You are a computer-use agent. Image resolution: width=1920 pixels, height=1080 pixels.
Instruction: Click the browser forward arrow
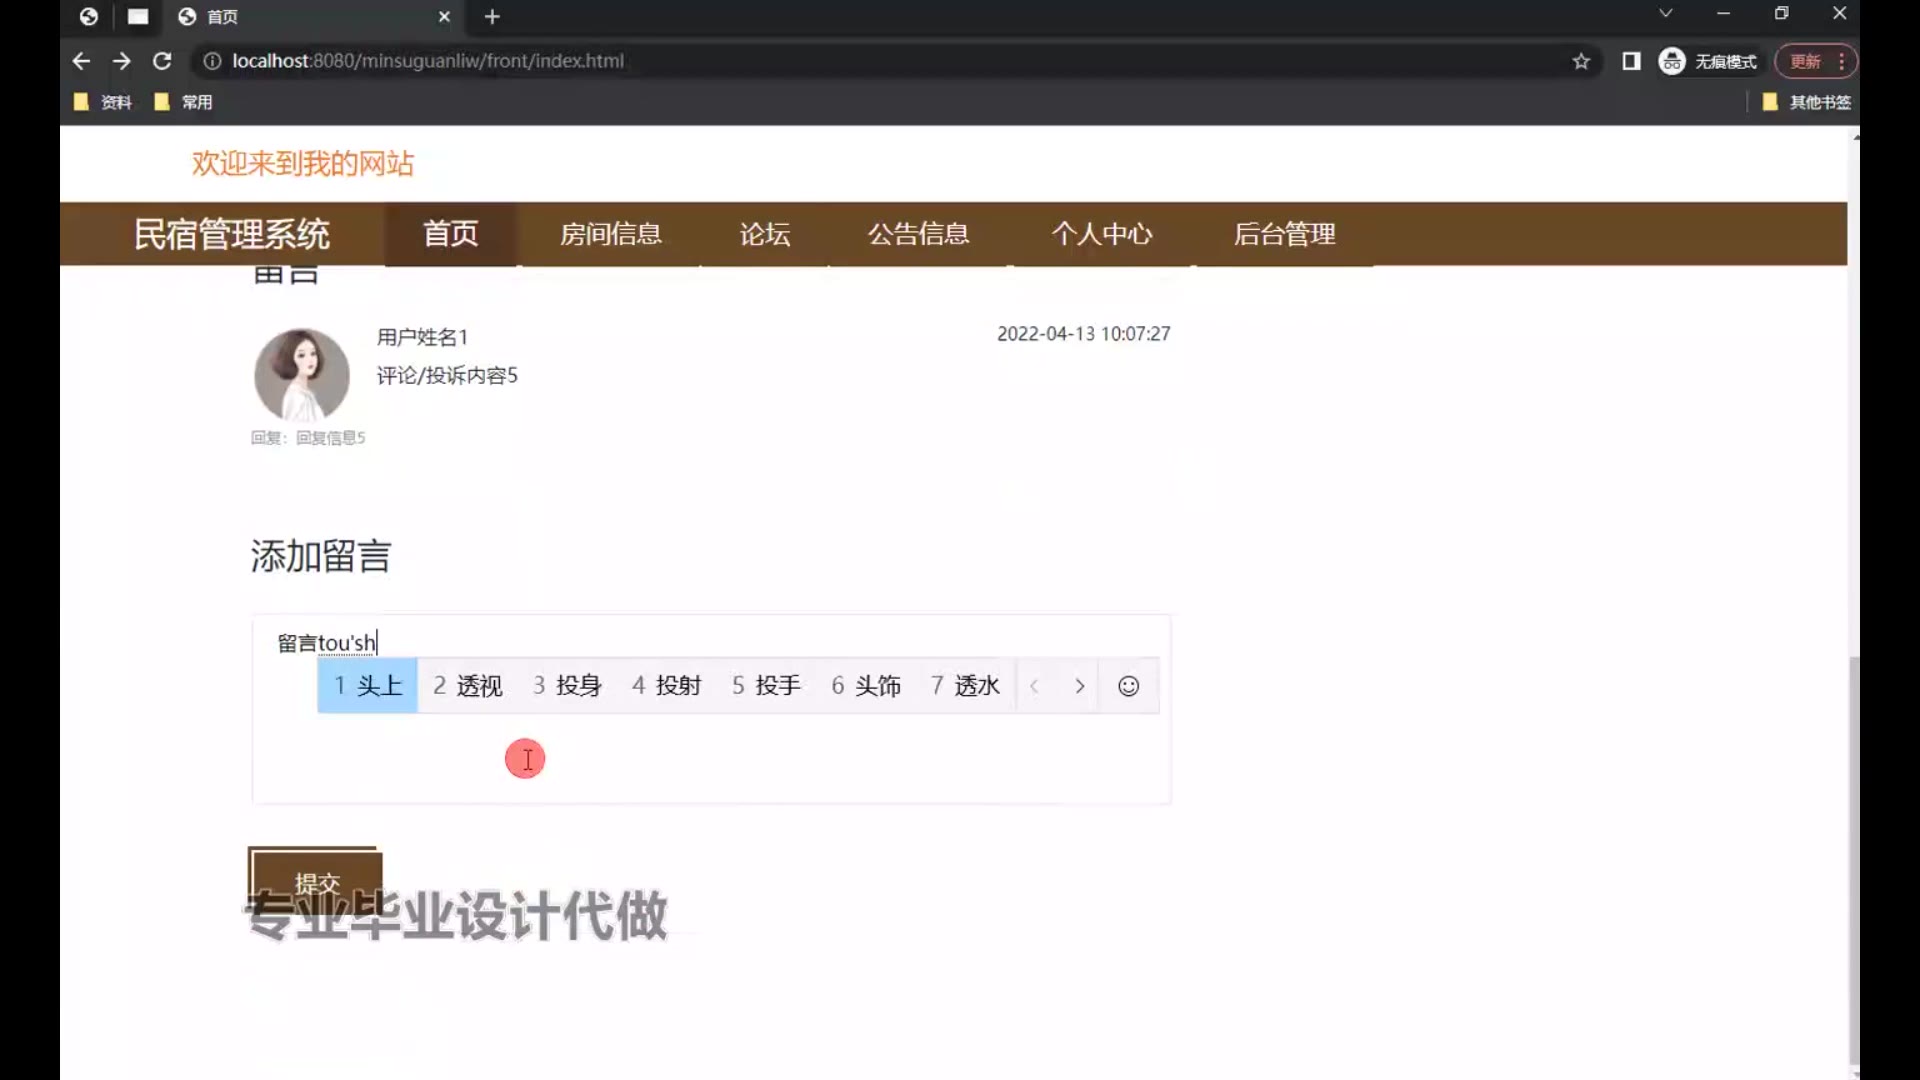coord(122,61)
